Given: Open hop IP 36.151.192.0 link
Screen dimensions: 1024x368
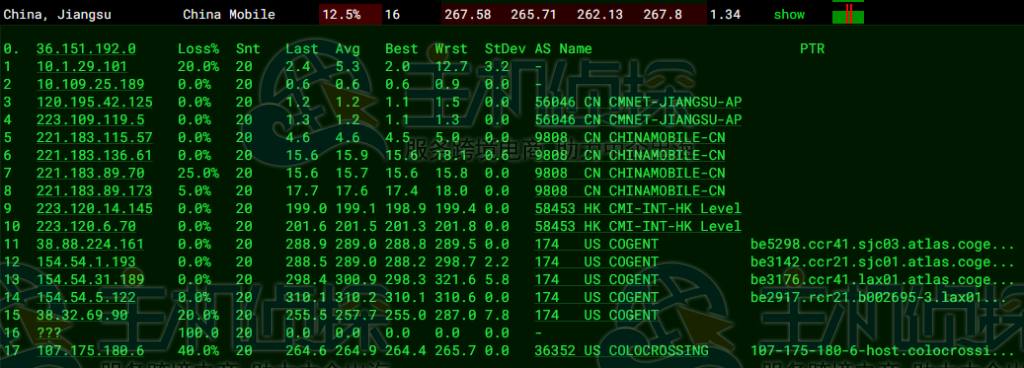Looking at the screenshot, I should click(86, 49).
